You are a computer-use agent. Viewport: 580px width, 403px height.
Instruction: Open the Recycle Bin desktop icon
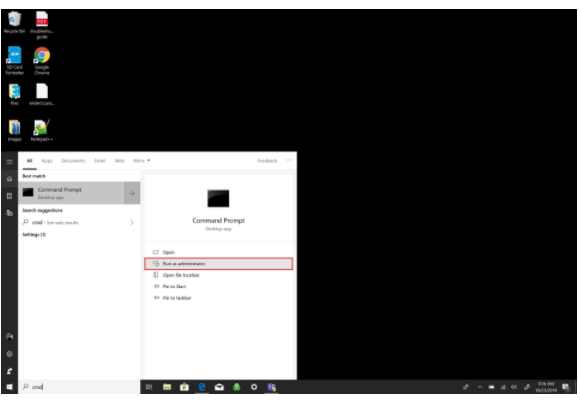tap(14, 22)
